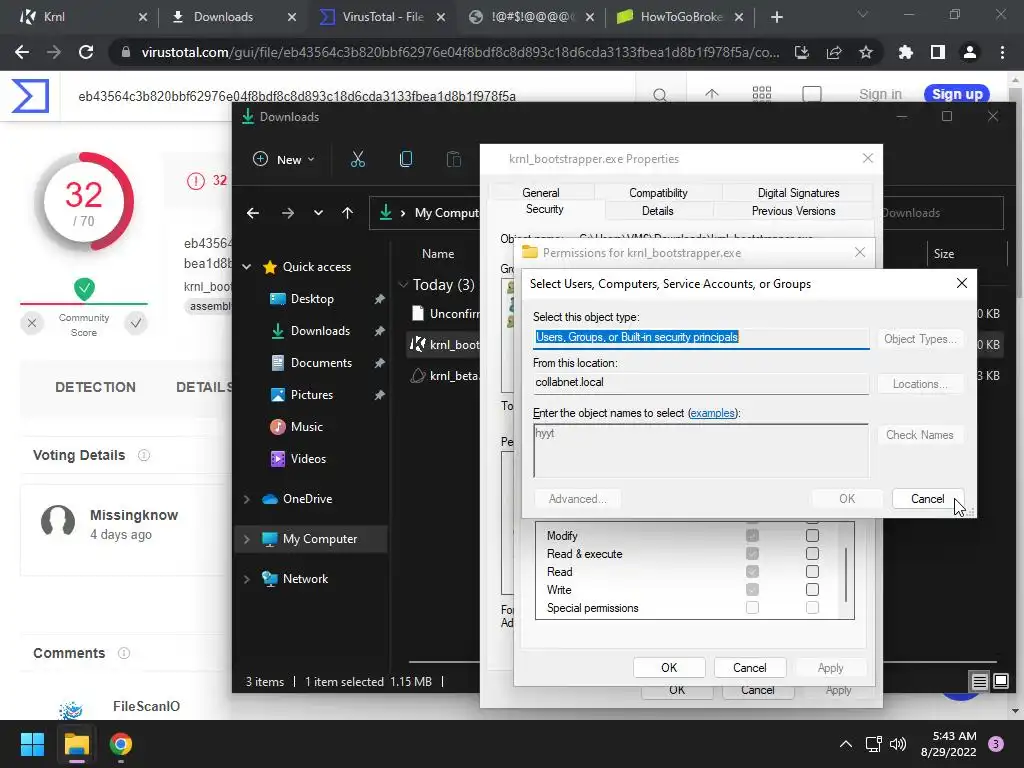Collapse the Quick access tree node
The width and height of the screenshot is (1024, 768).
tap(247, 267)
